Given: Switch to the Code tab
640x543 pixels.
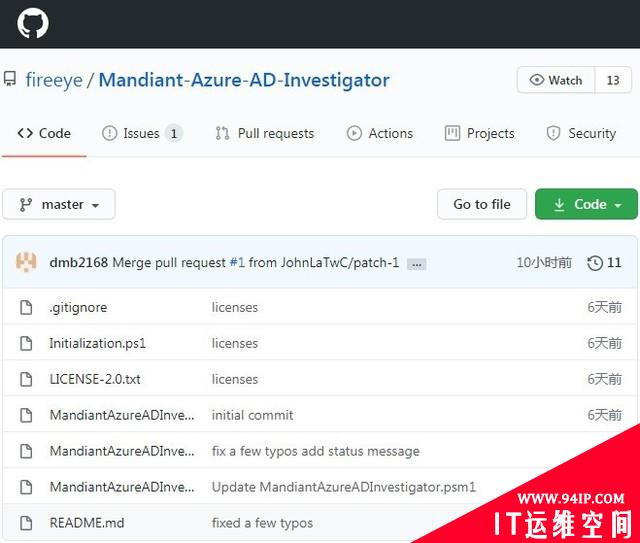Looking at the screenshot, I should click(x=44, y=133).
